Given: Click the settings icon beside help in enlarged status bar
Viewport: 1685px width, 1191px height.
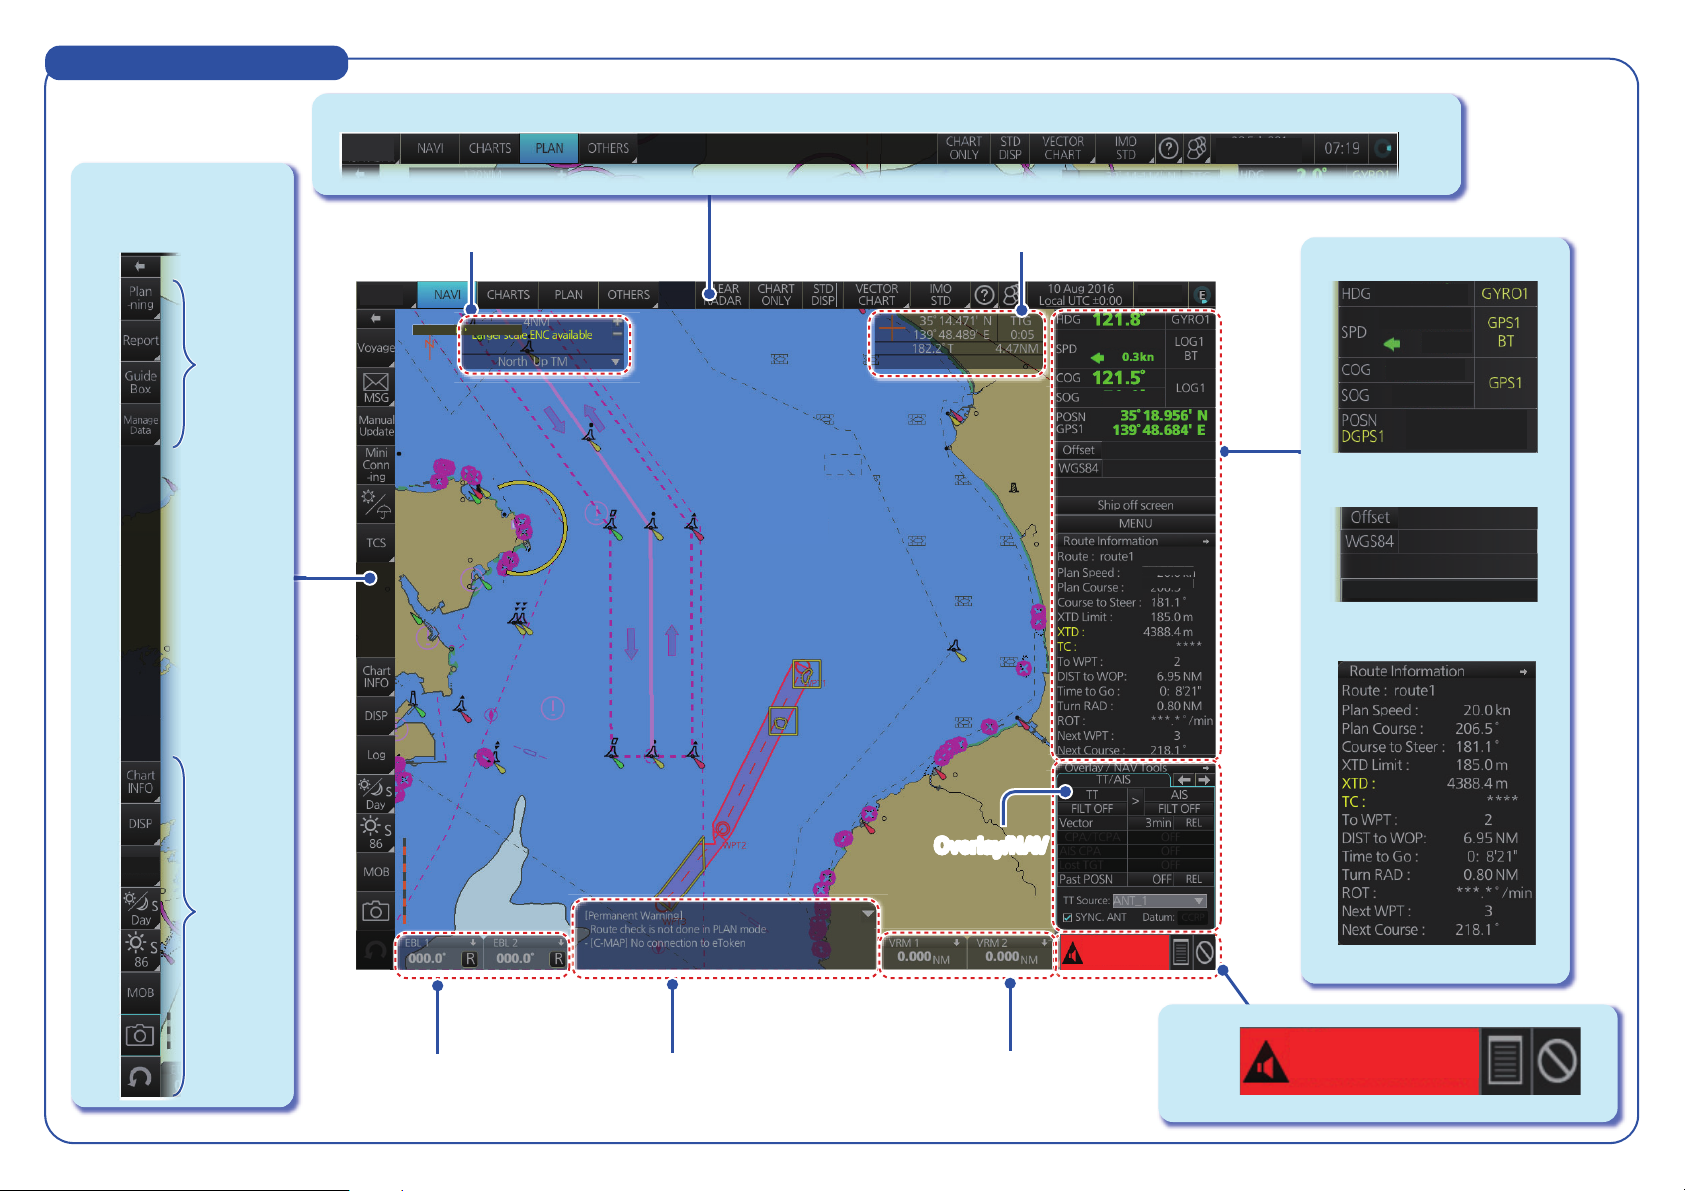Looking at the screenshot, I should 1196,149.
